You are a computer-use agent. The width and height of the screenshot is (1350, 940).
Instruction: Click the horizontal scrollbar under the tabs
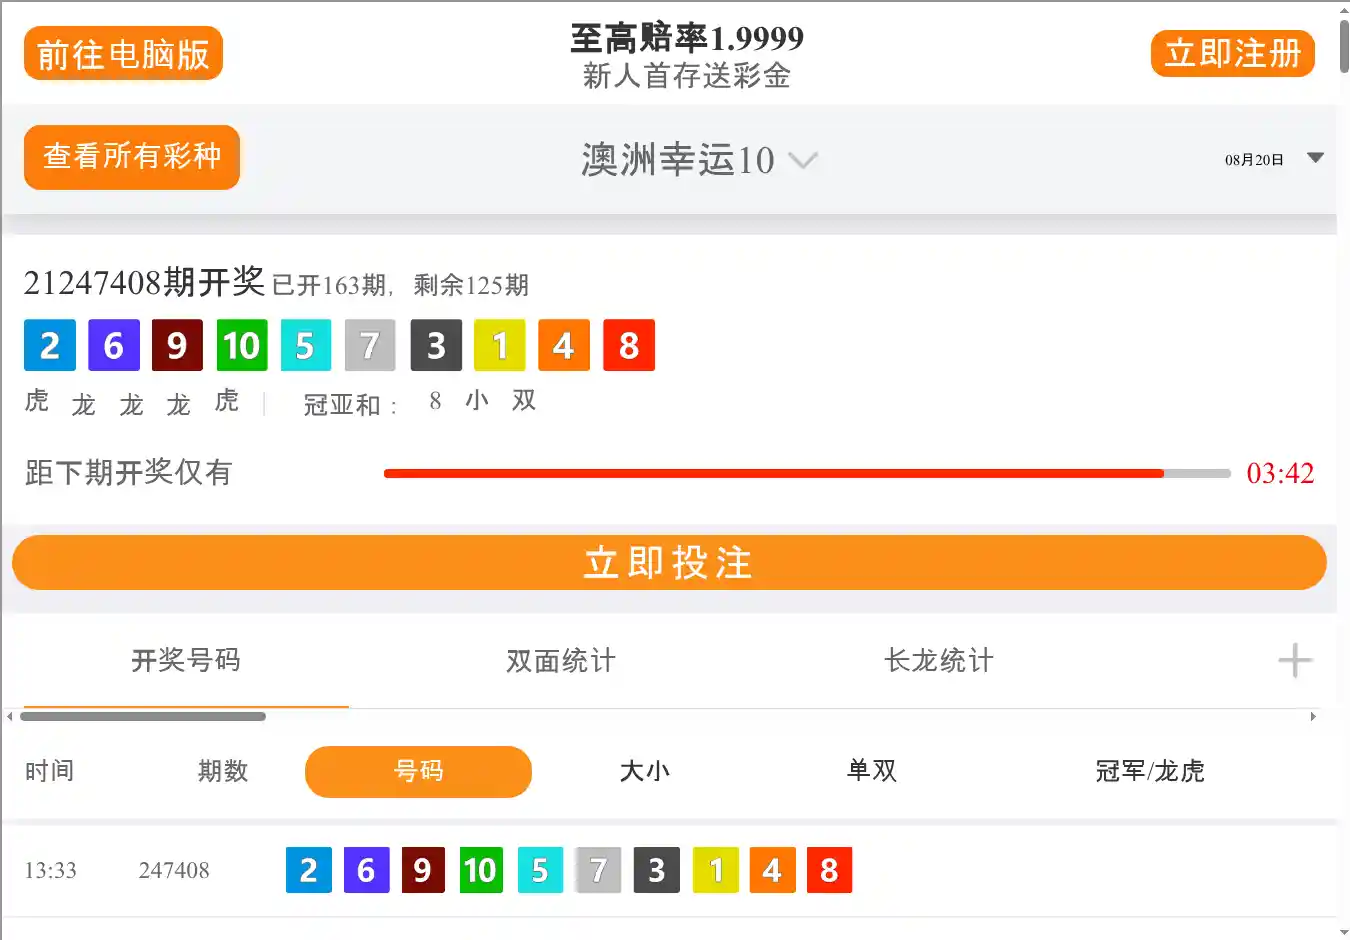143,716
